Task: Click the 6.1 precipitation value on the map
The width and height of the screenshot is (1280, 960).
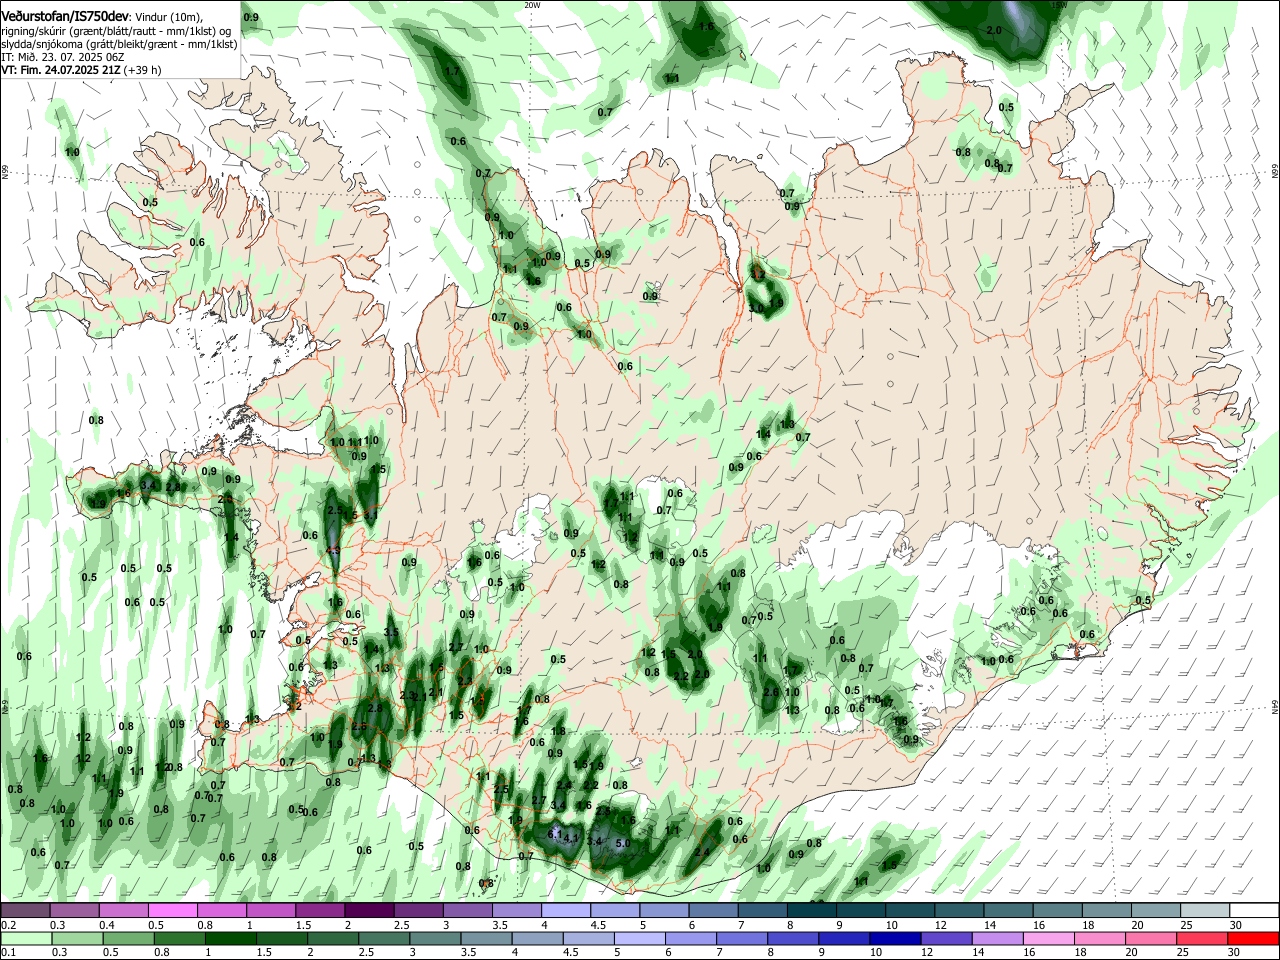Action: 557,833
